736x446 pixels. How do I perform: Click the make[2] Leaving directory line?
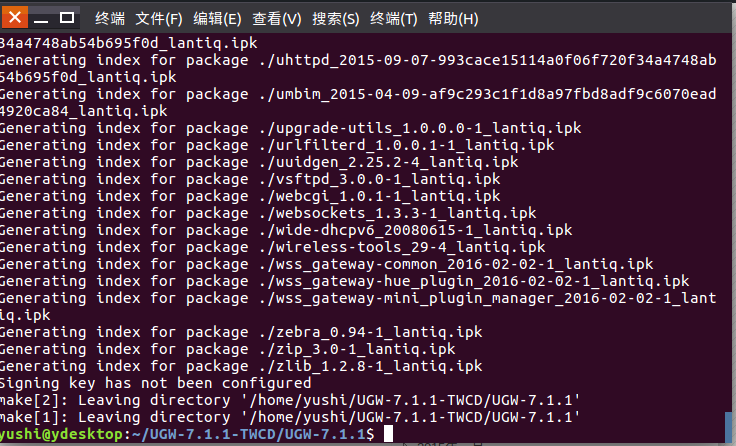[290, 400]
